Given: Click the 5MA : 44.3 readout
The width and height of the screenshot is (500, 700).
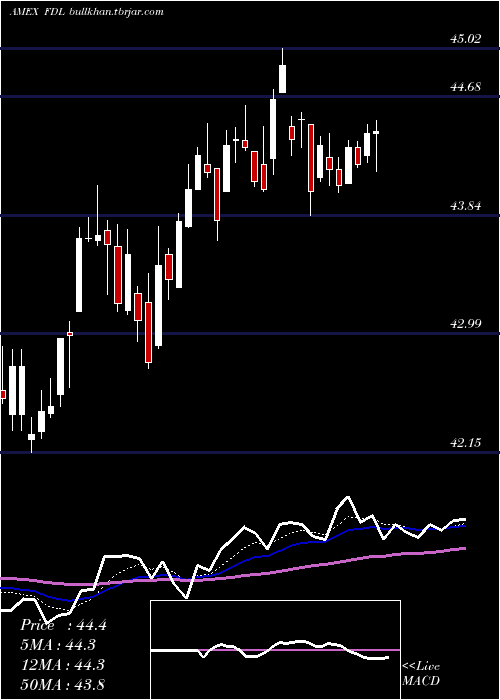Looking at the screenshot, I should [x=58, y=645].
